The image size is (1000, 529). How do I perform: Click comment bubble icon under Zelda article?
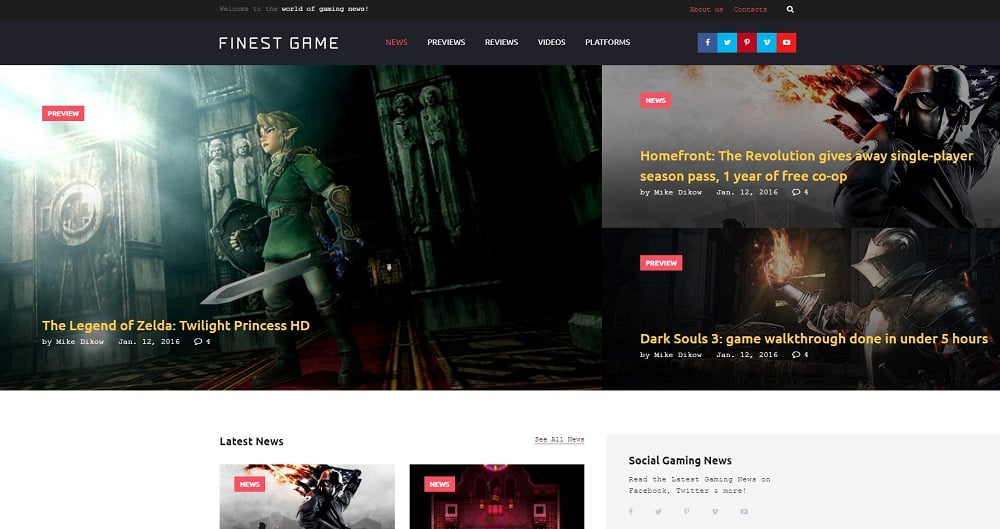[198, 342]
